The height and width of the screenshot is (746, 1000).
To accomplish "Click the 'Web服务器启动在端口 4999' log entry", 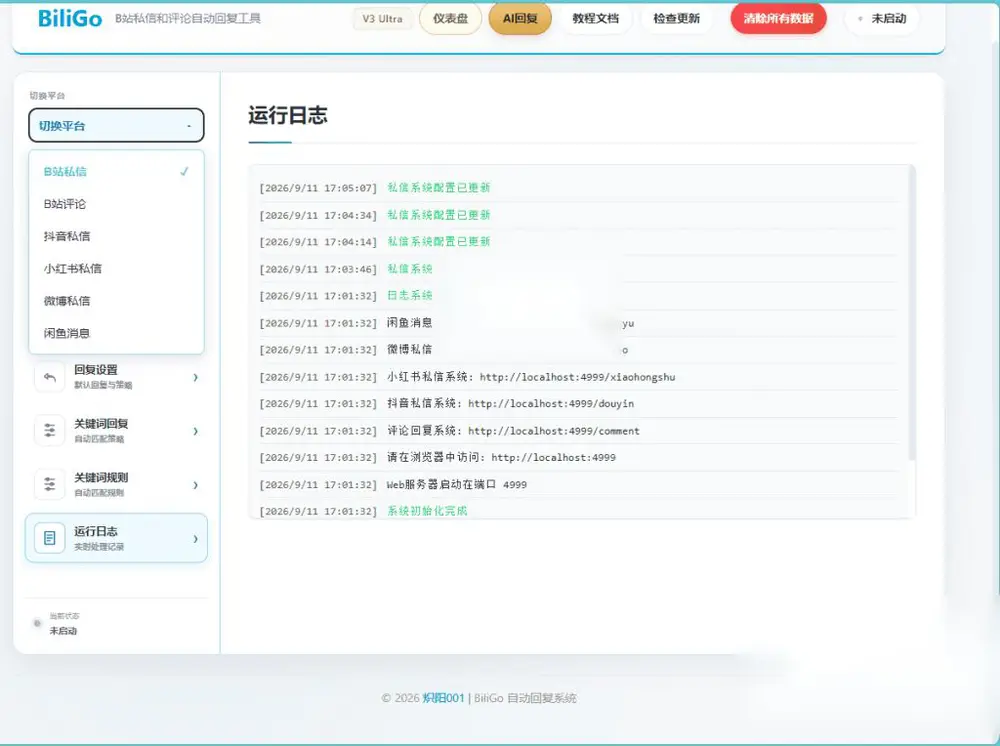I will (x=578, y=485).
